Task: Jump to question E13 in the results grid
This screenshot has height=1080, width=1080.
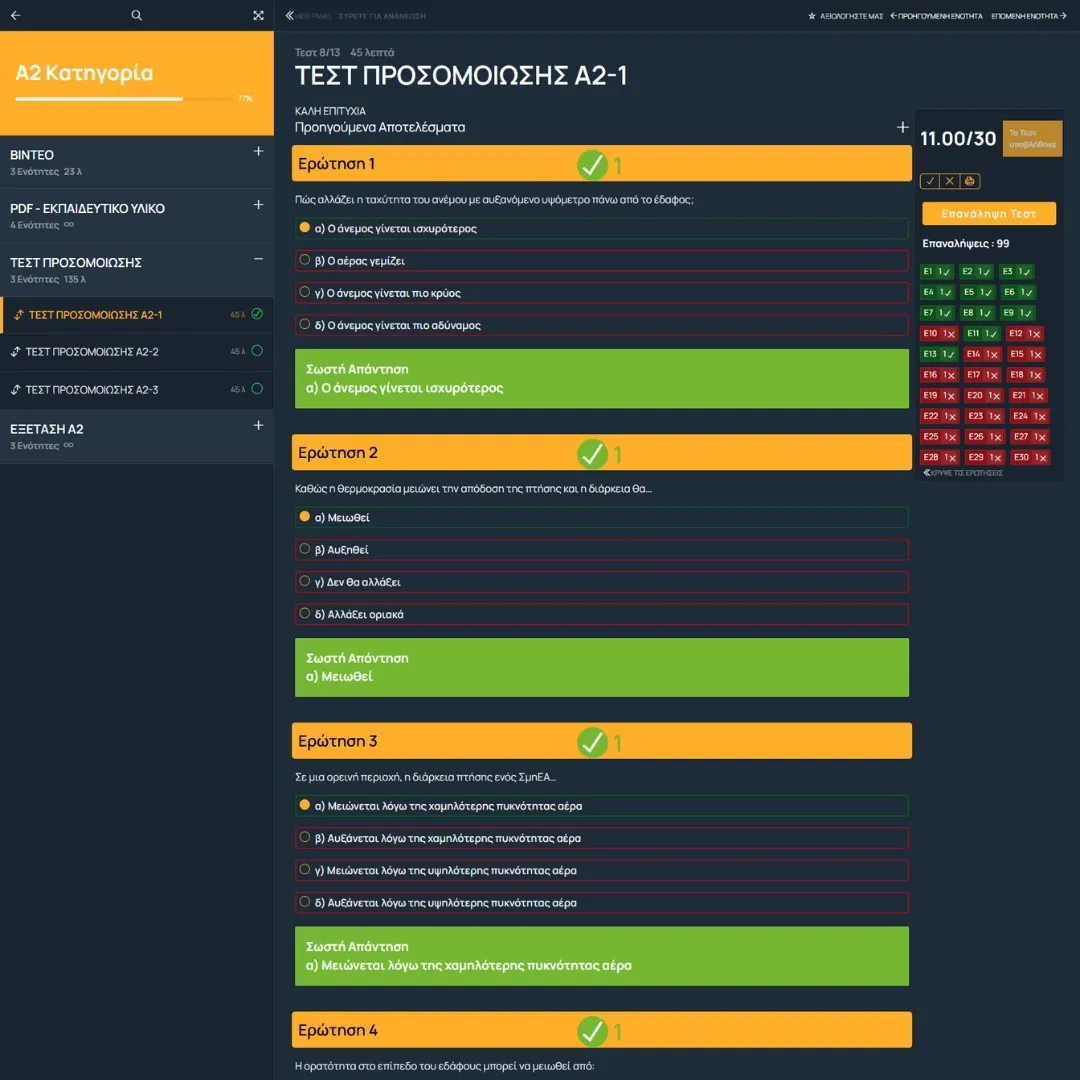Action: [938, 354]
